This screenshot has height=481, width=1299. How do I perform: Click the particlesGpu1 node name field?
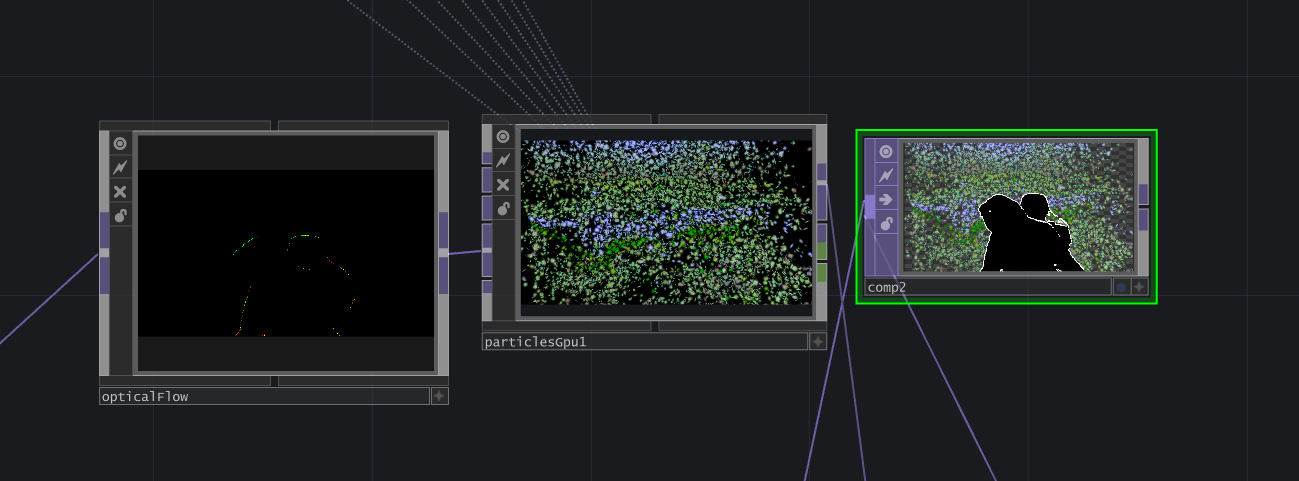[x=644, y=342]
